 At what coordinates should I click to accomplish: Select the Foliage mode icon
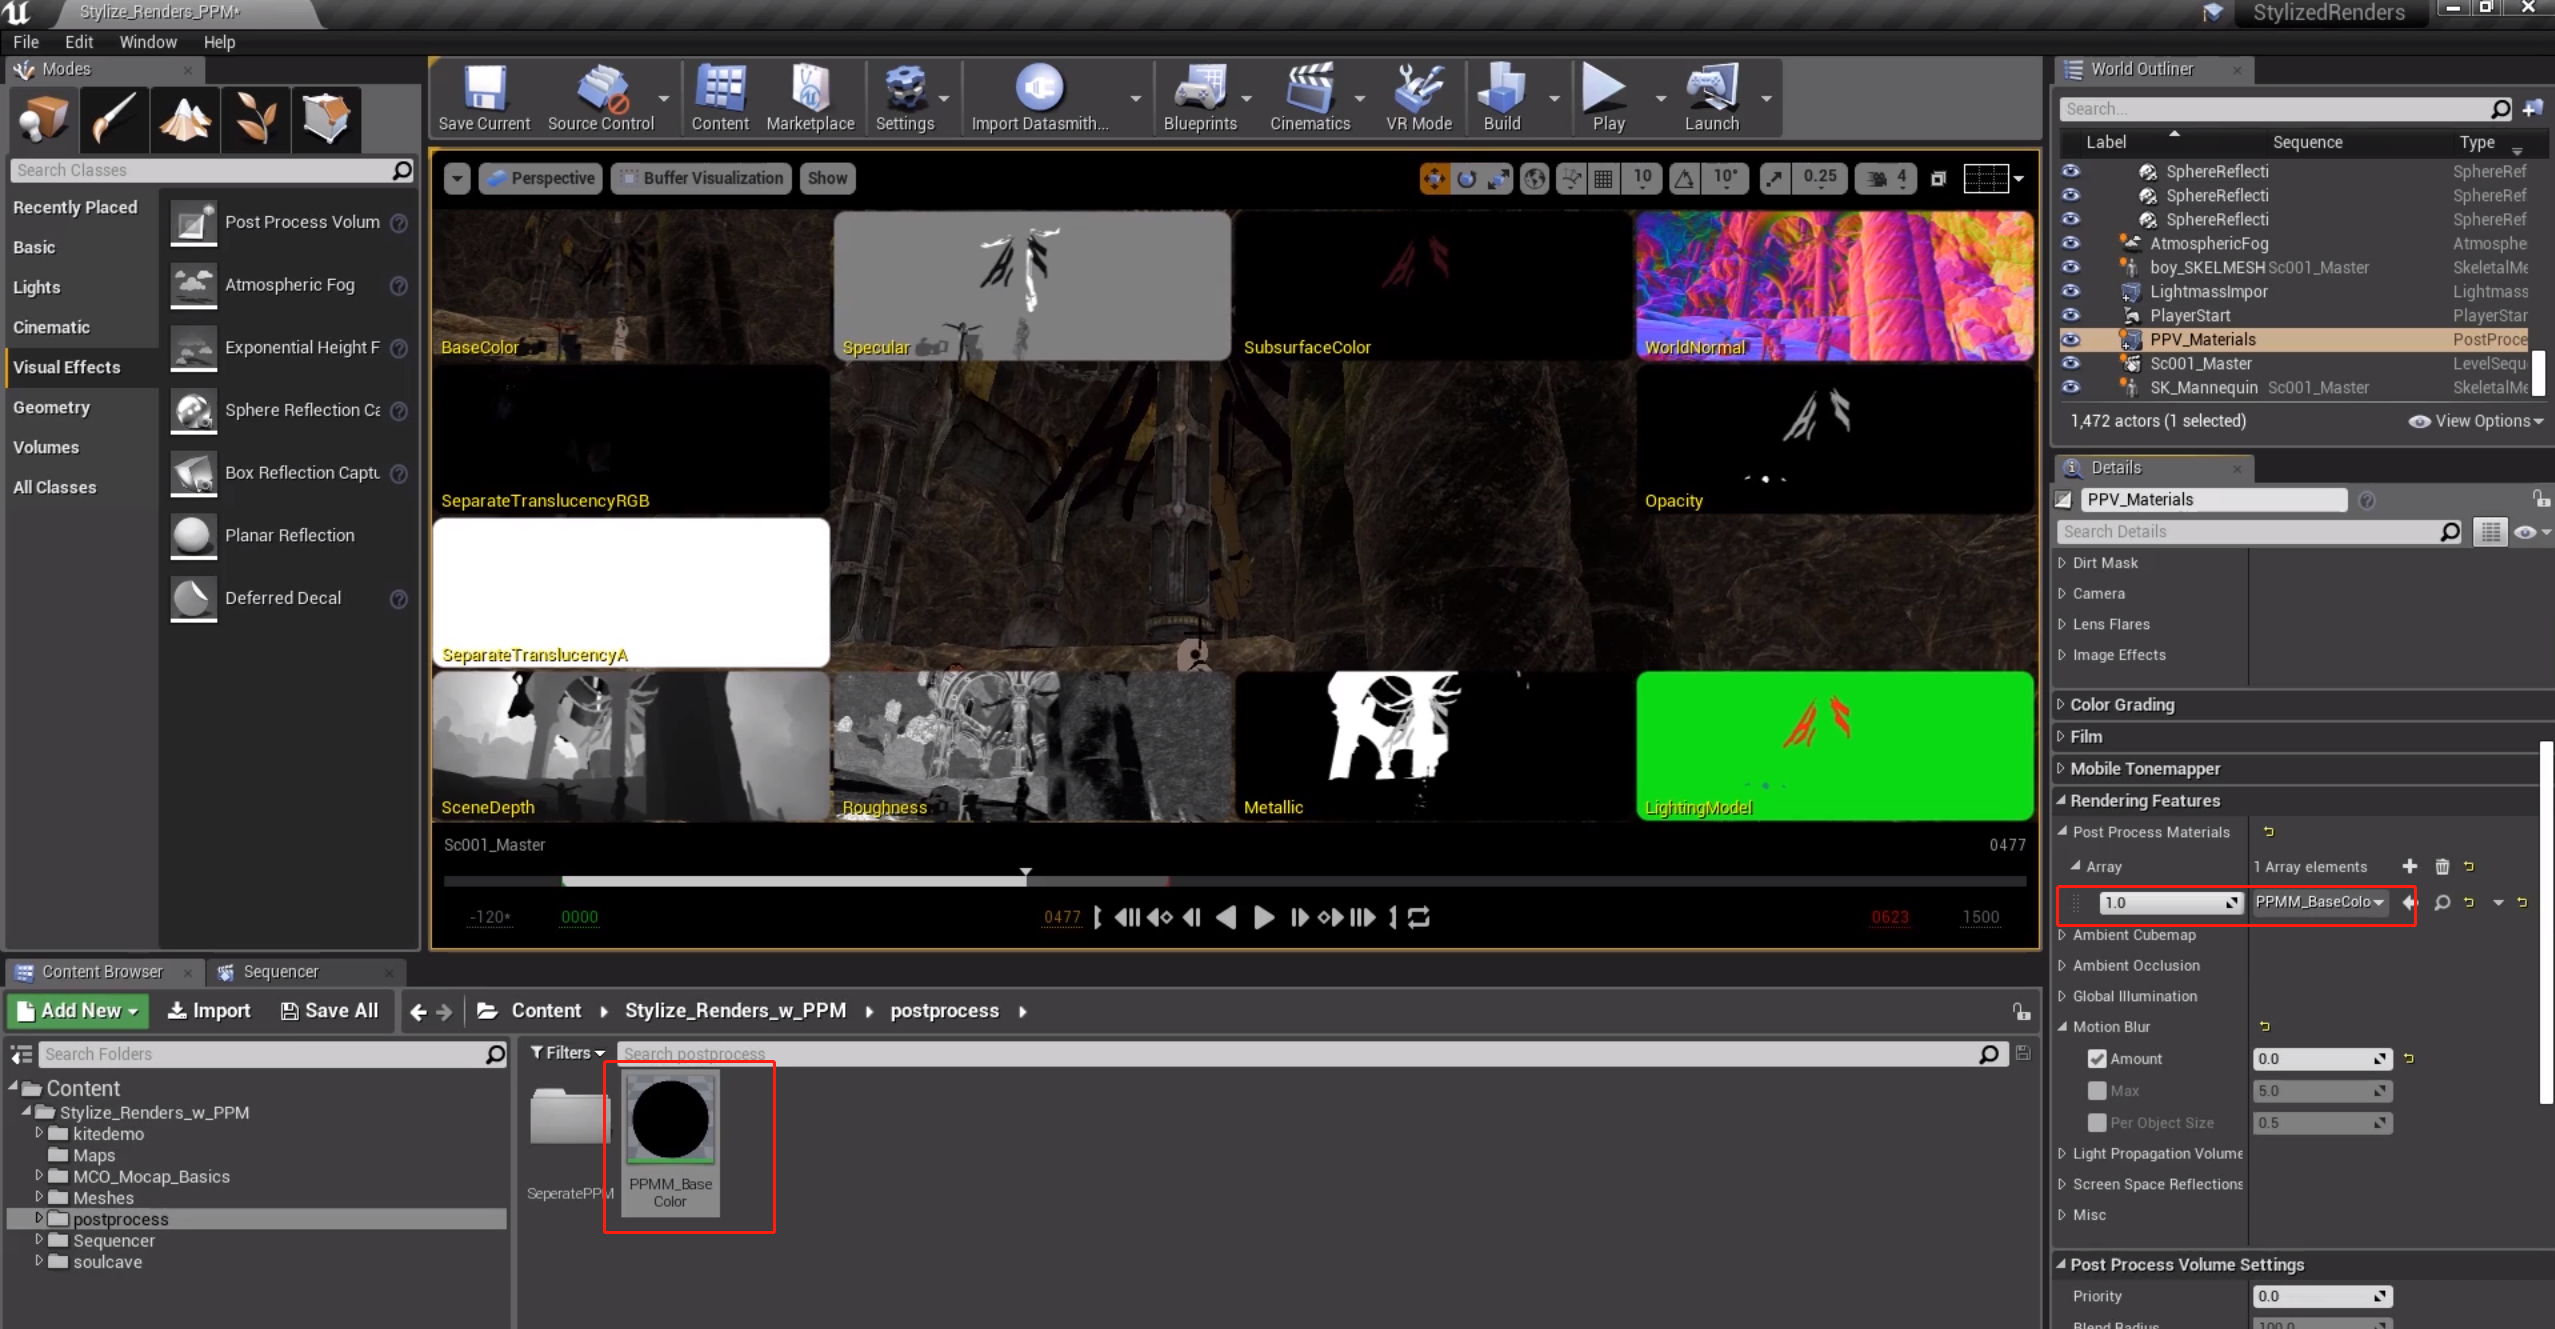pos(255,119)
